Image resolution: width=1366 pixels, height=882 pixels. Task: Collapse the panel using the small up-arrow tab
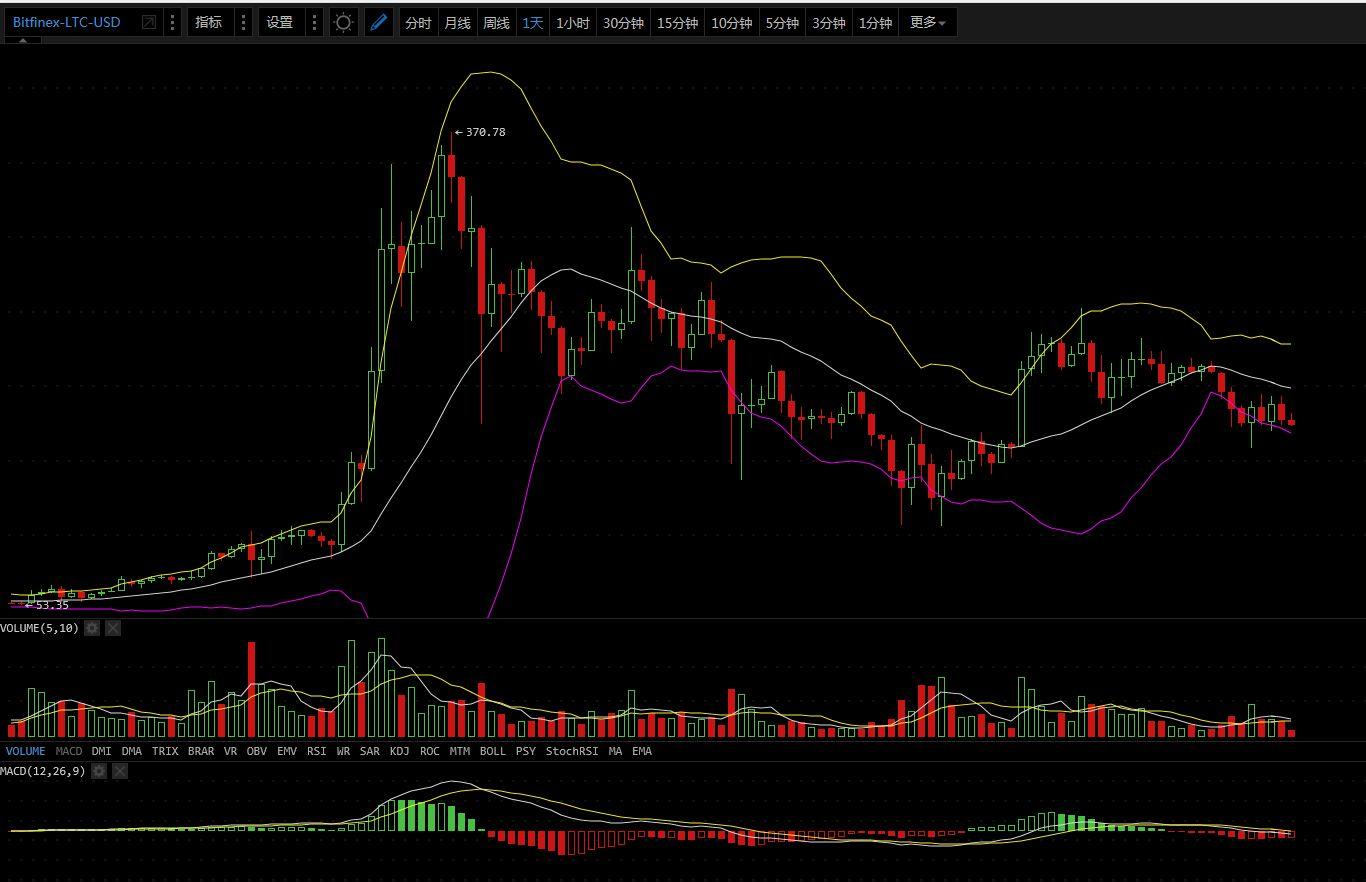(23, 41)
